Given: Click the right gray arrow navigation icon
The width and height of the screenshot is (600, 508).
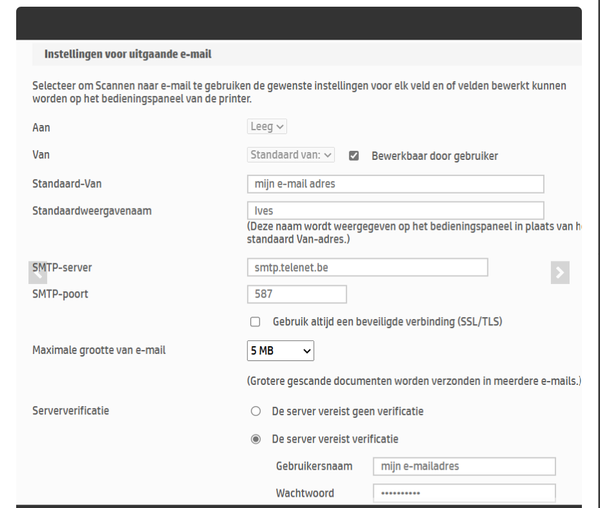Looking at the screenshot, I should tap(560, 272).
